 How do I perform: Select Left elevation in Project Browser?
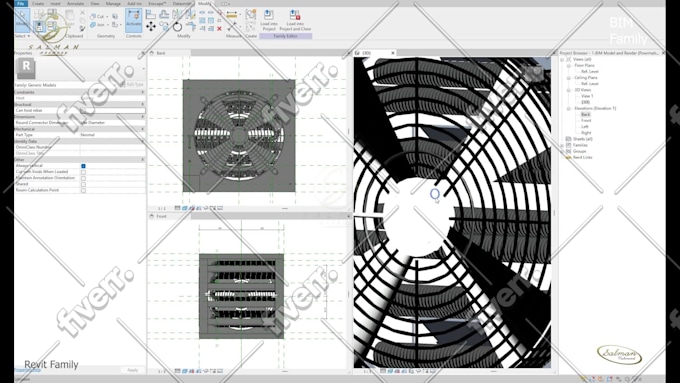click(x=585, y=127)
